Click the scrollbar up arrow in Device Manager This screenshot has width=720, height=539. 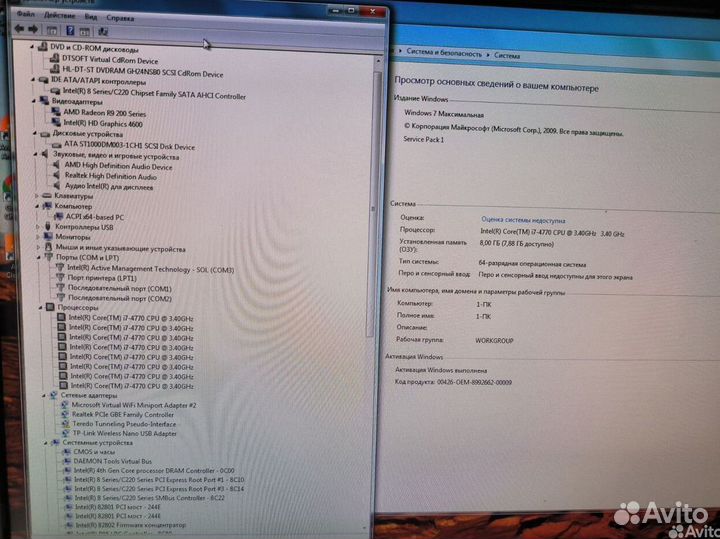pos(378,60)
